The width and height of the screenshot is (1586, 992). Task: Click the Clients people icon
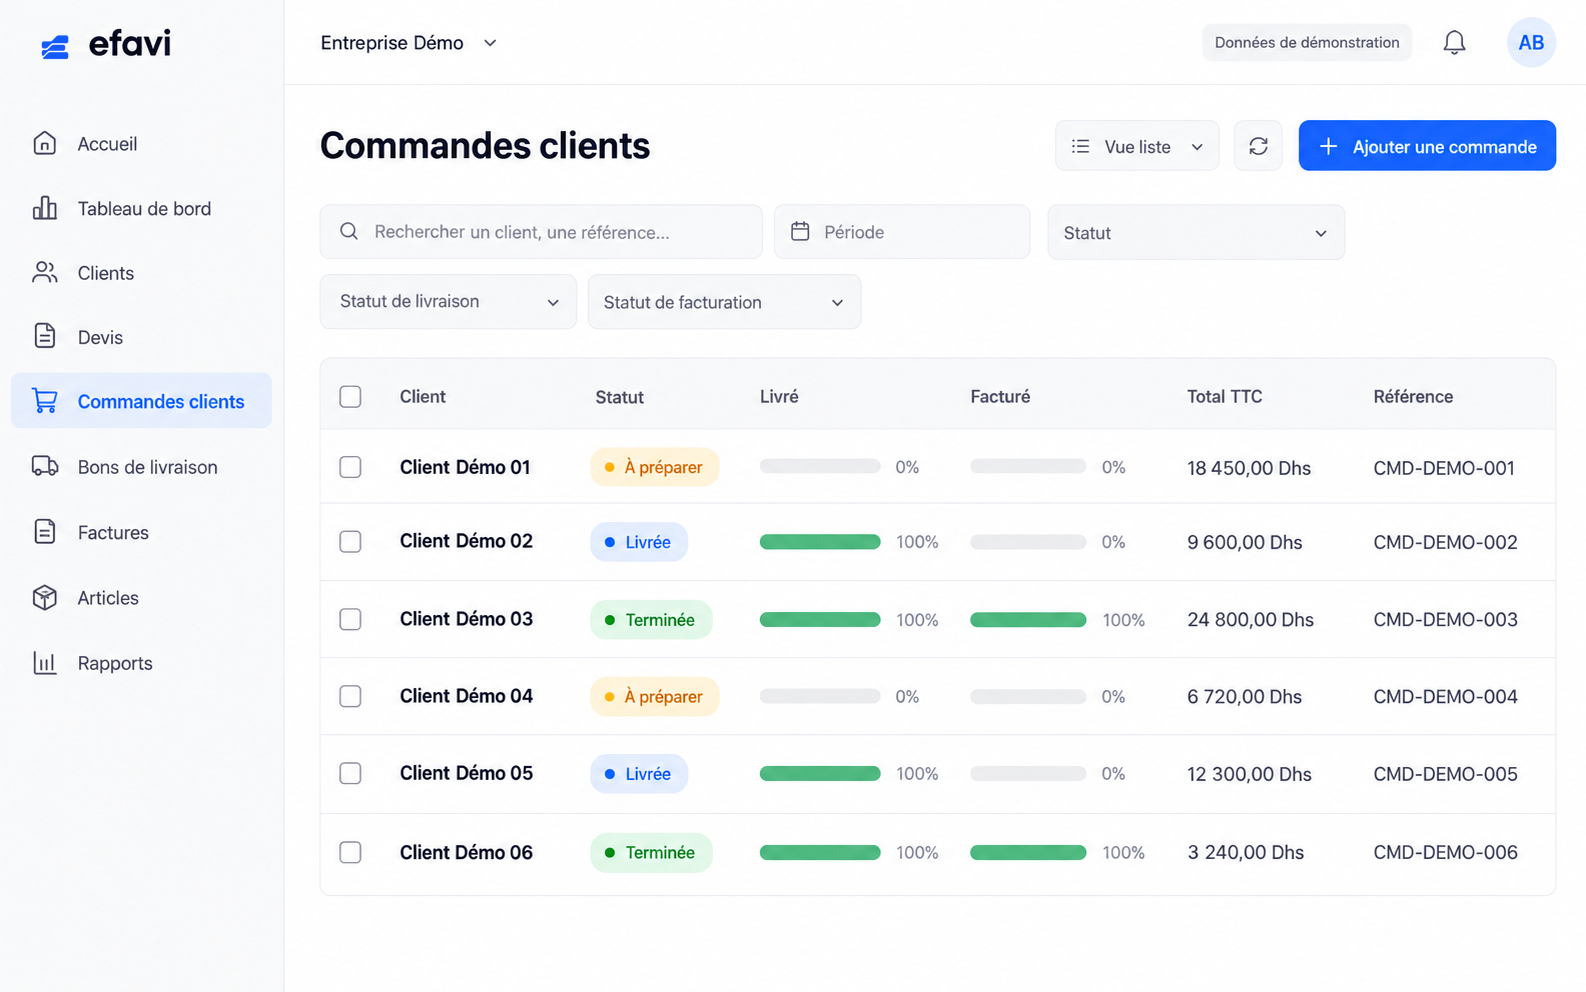click(x=44, y=272)
